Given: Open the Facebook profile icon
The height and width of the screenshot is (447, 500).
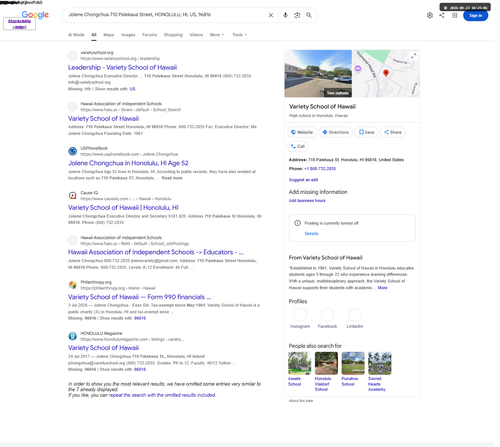Looking at the screenshot, I should tap(327, 314).
